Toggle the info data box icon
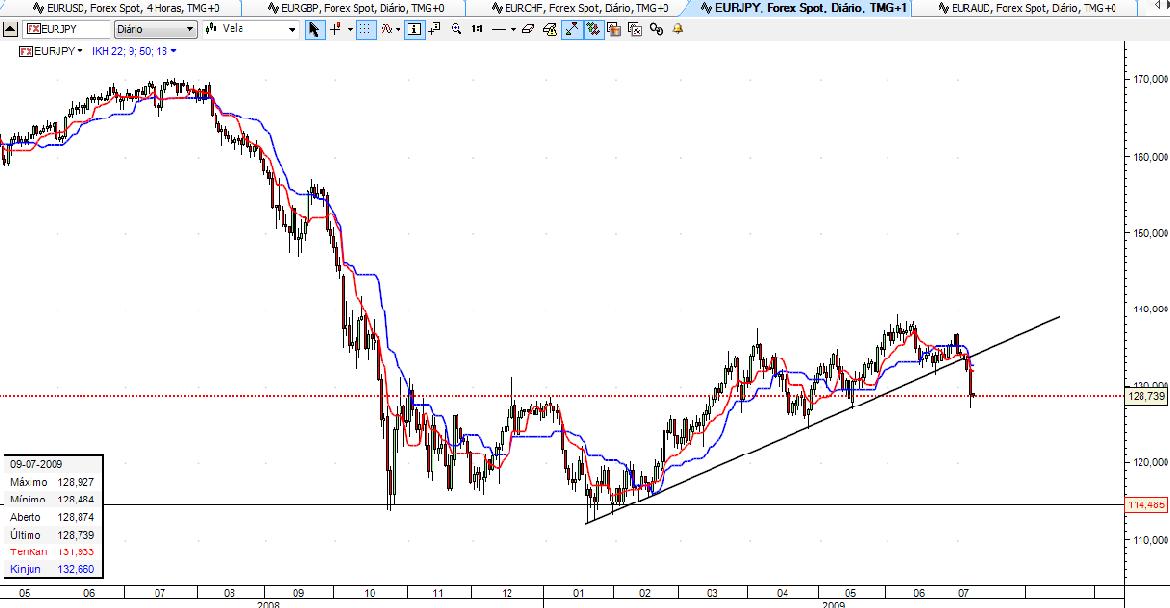Screen dimensions: 1170x608 pyautogui.click(x=414, y=29)
